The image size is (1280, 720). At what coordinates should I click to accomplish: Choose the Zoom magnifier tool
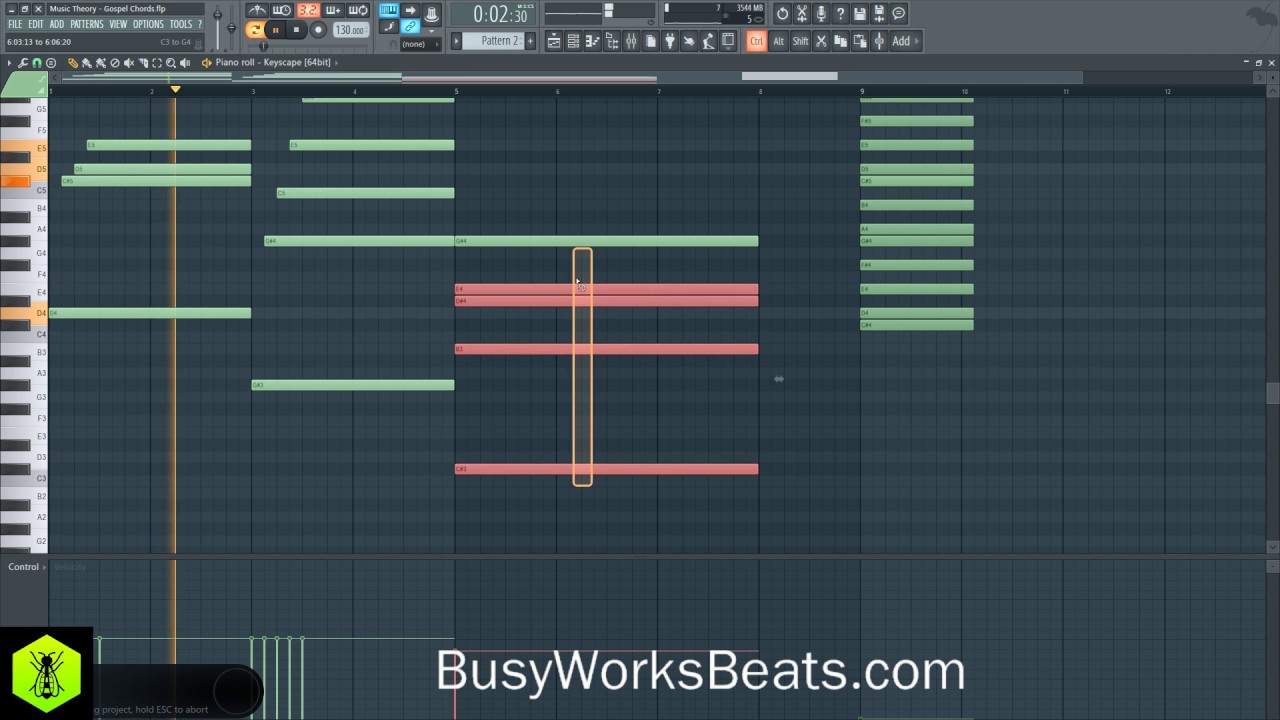(x=171, y=63)
